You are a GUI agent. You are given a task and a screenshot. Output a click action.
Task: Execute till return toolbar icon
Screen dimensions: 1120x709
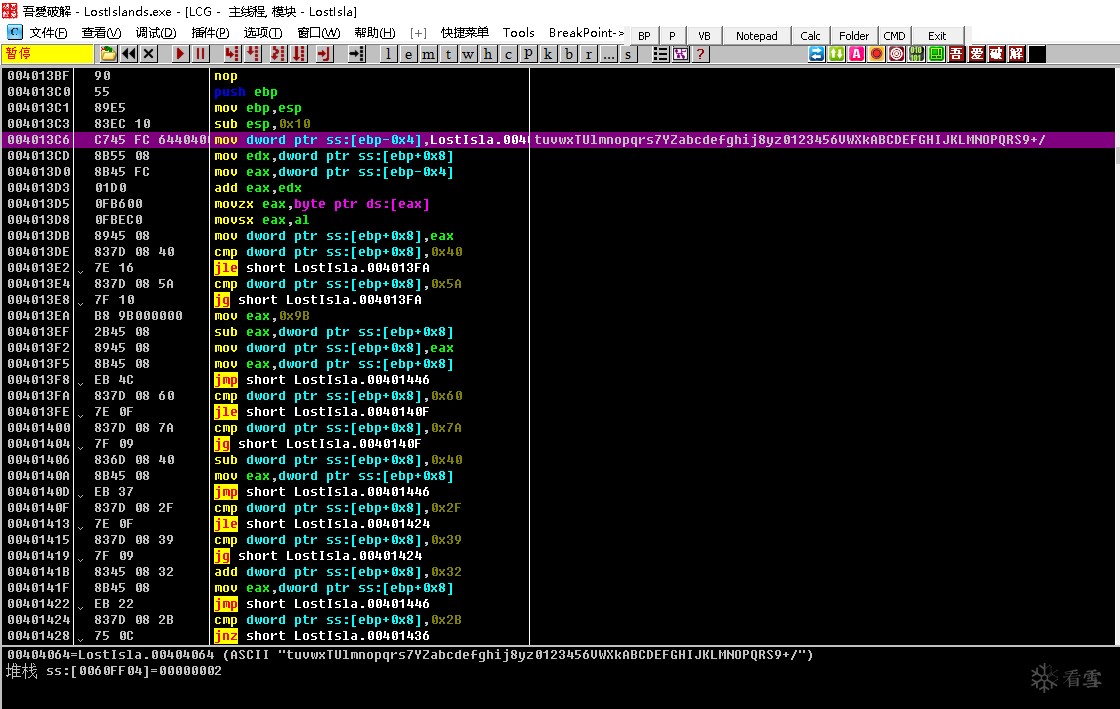coord(324,54)
